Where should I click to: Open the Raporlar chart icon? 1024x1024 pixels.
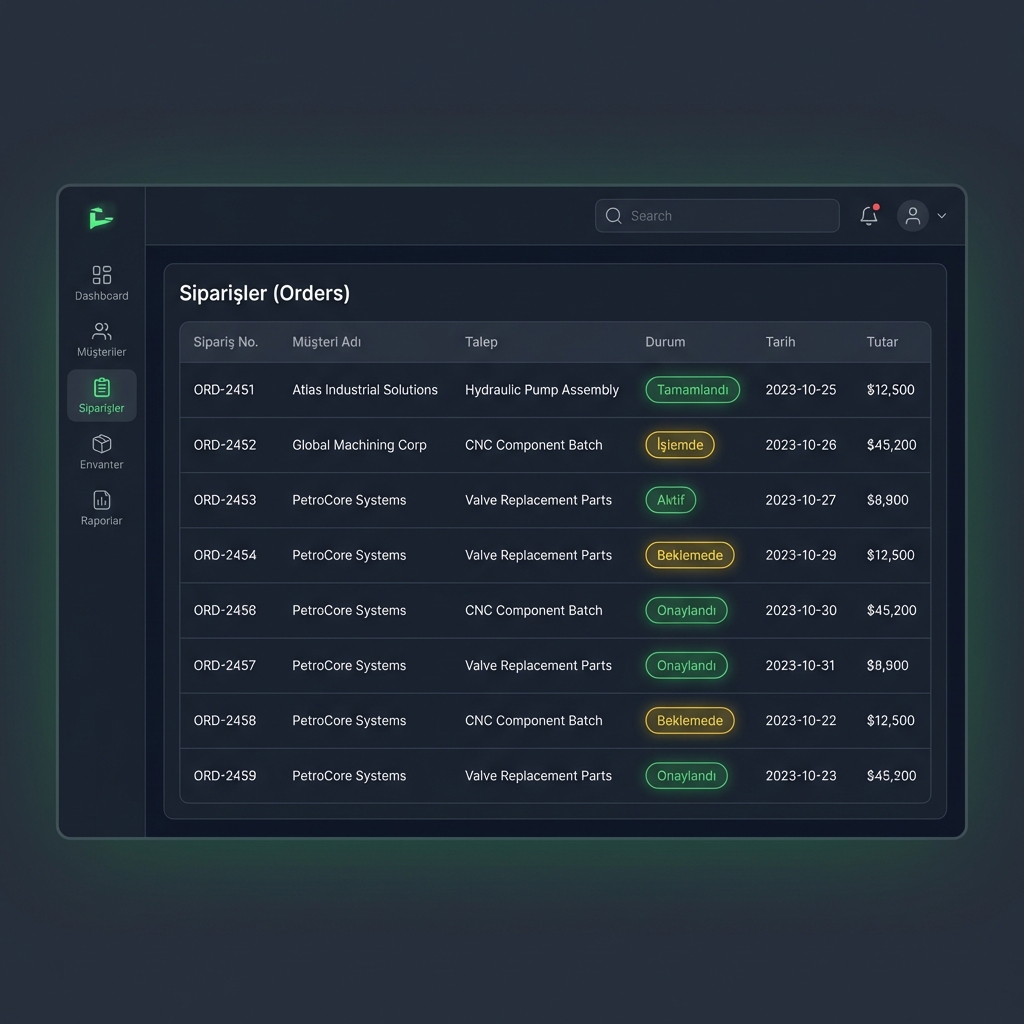(102, 500)
